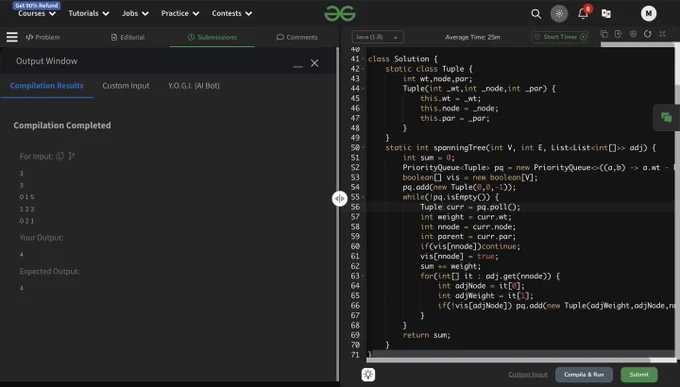Screen dimensions: 680x387
Task: Open editor settings gear
Action: [x=633, y=34]
